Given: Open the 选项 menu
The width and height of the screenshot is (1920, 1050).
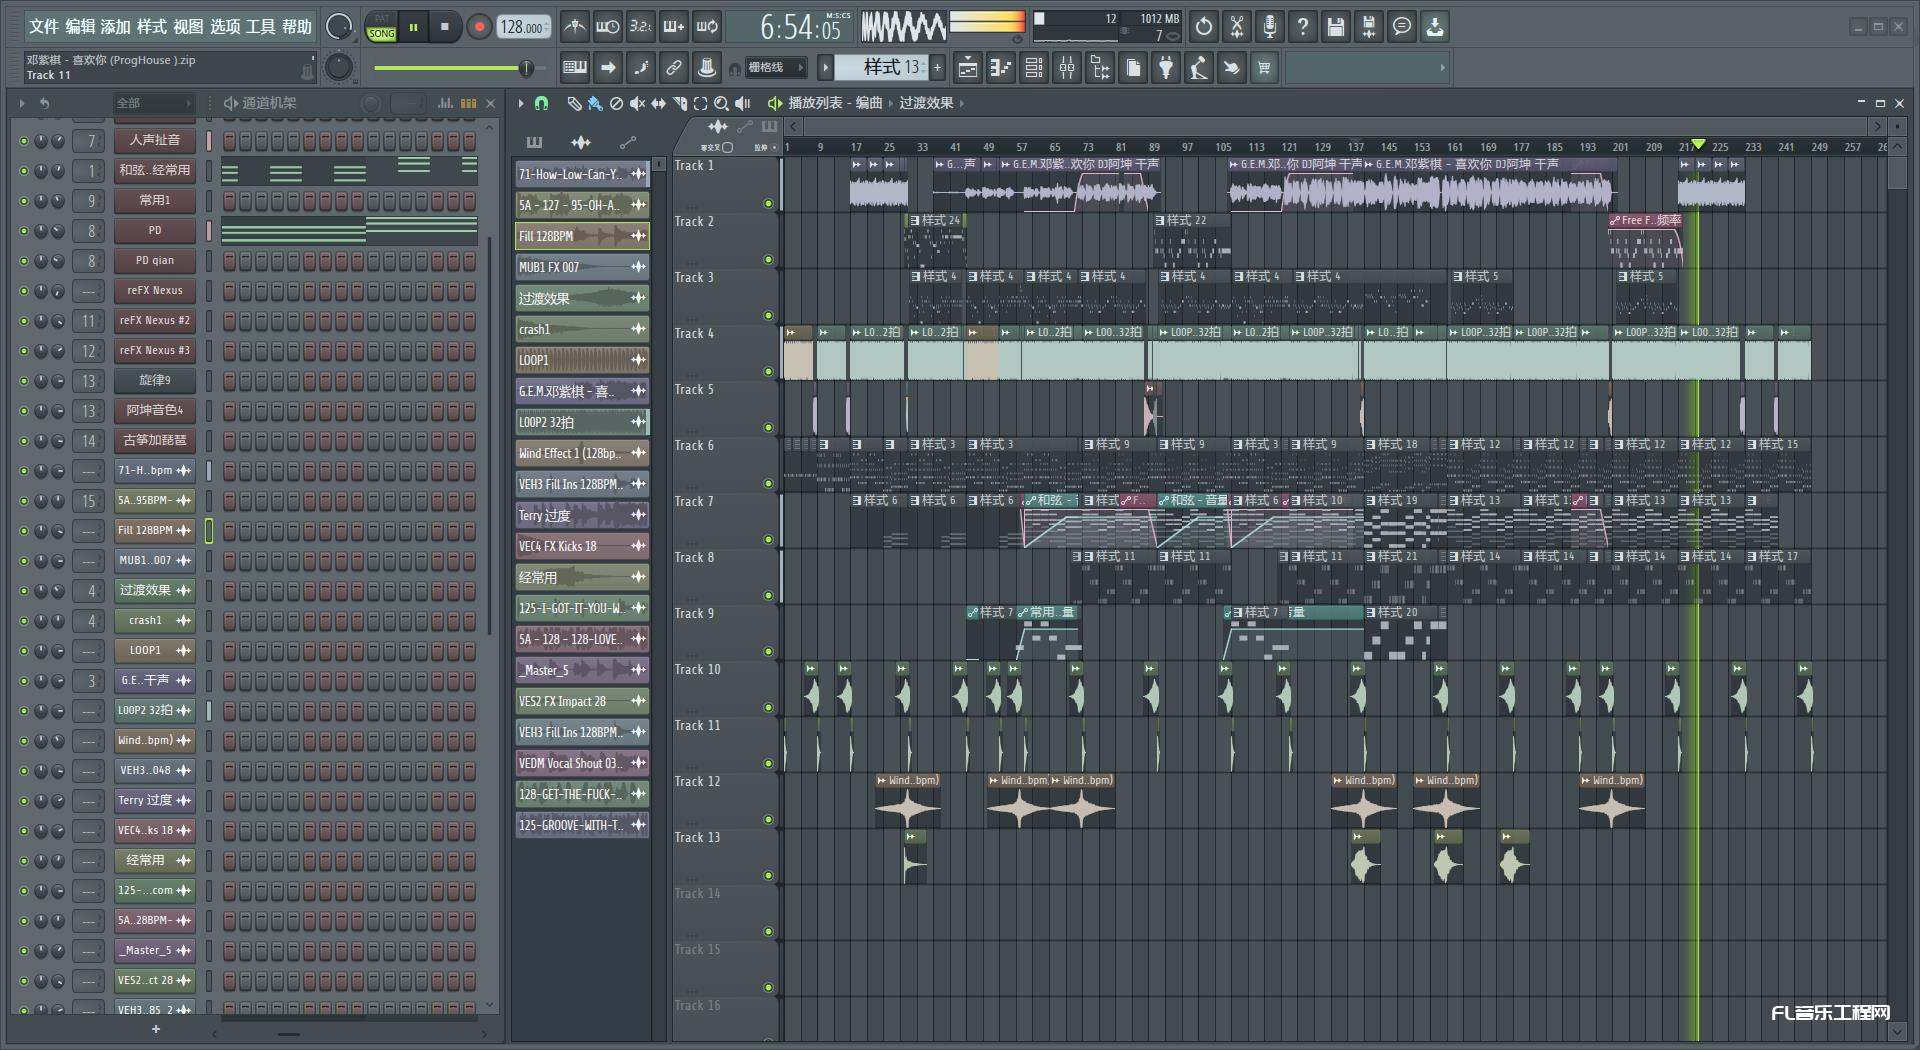Looking at the screenshot, I should tap(224, 27).
